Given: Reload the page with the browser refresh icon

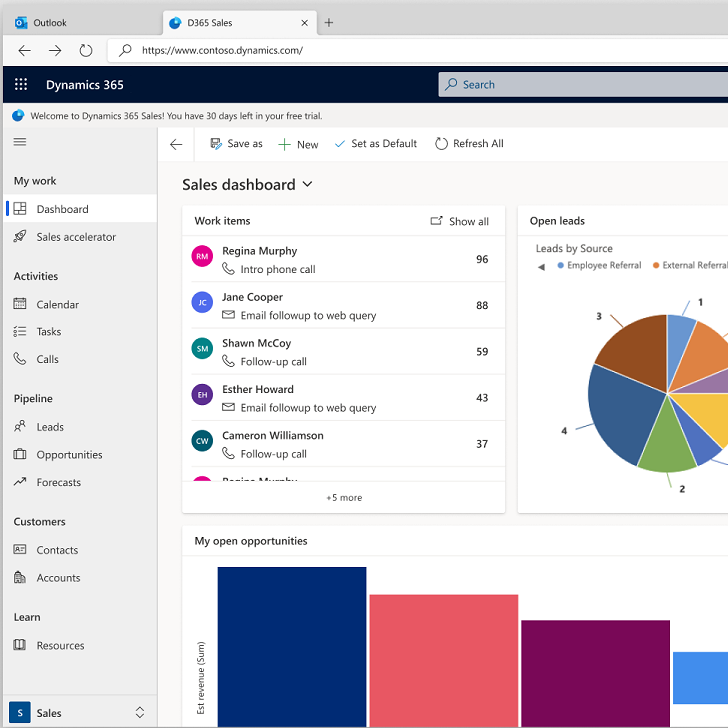Looking at the screenshot, I should pyautogui.click(x=86, y=50).
